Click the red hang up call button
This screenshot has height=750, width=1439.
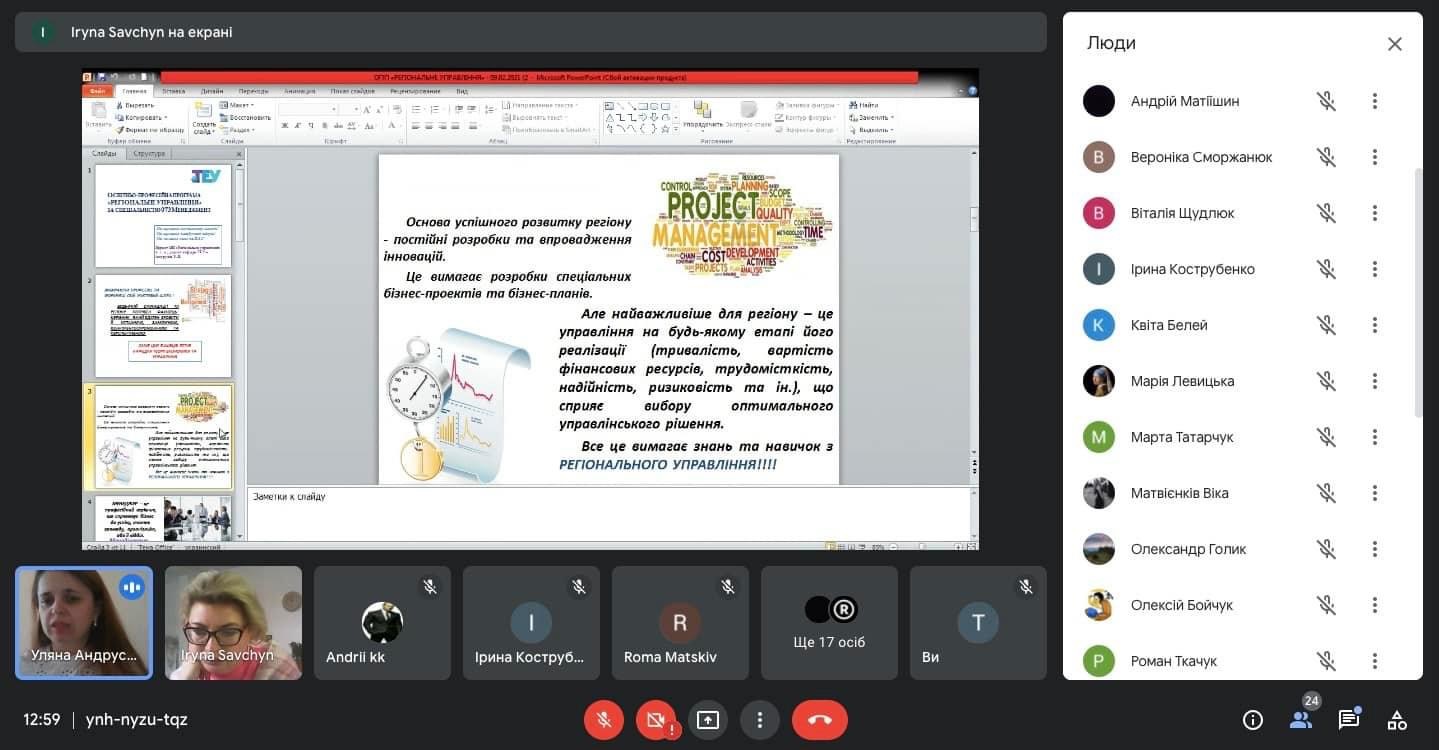click(x=819, y=720)
